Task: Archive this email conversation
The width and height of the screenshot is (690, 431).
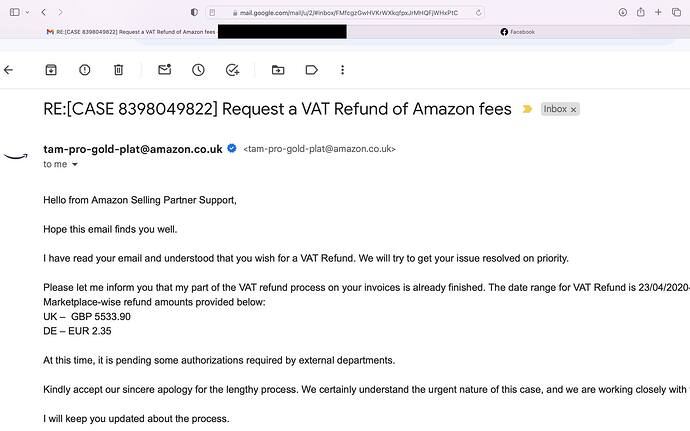Action: tap(51, 70)
